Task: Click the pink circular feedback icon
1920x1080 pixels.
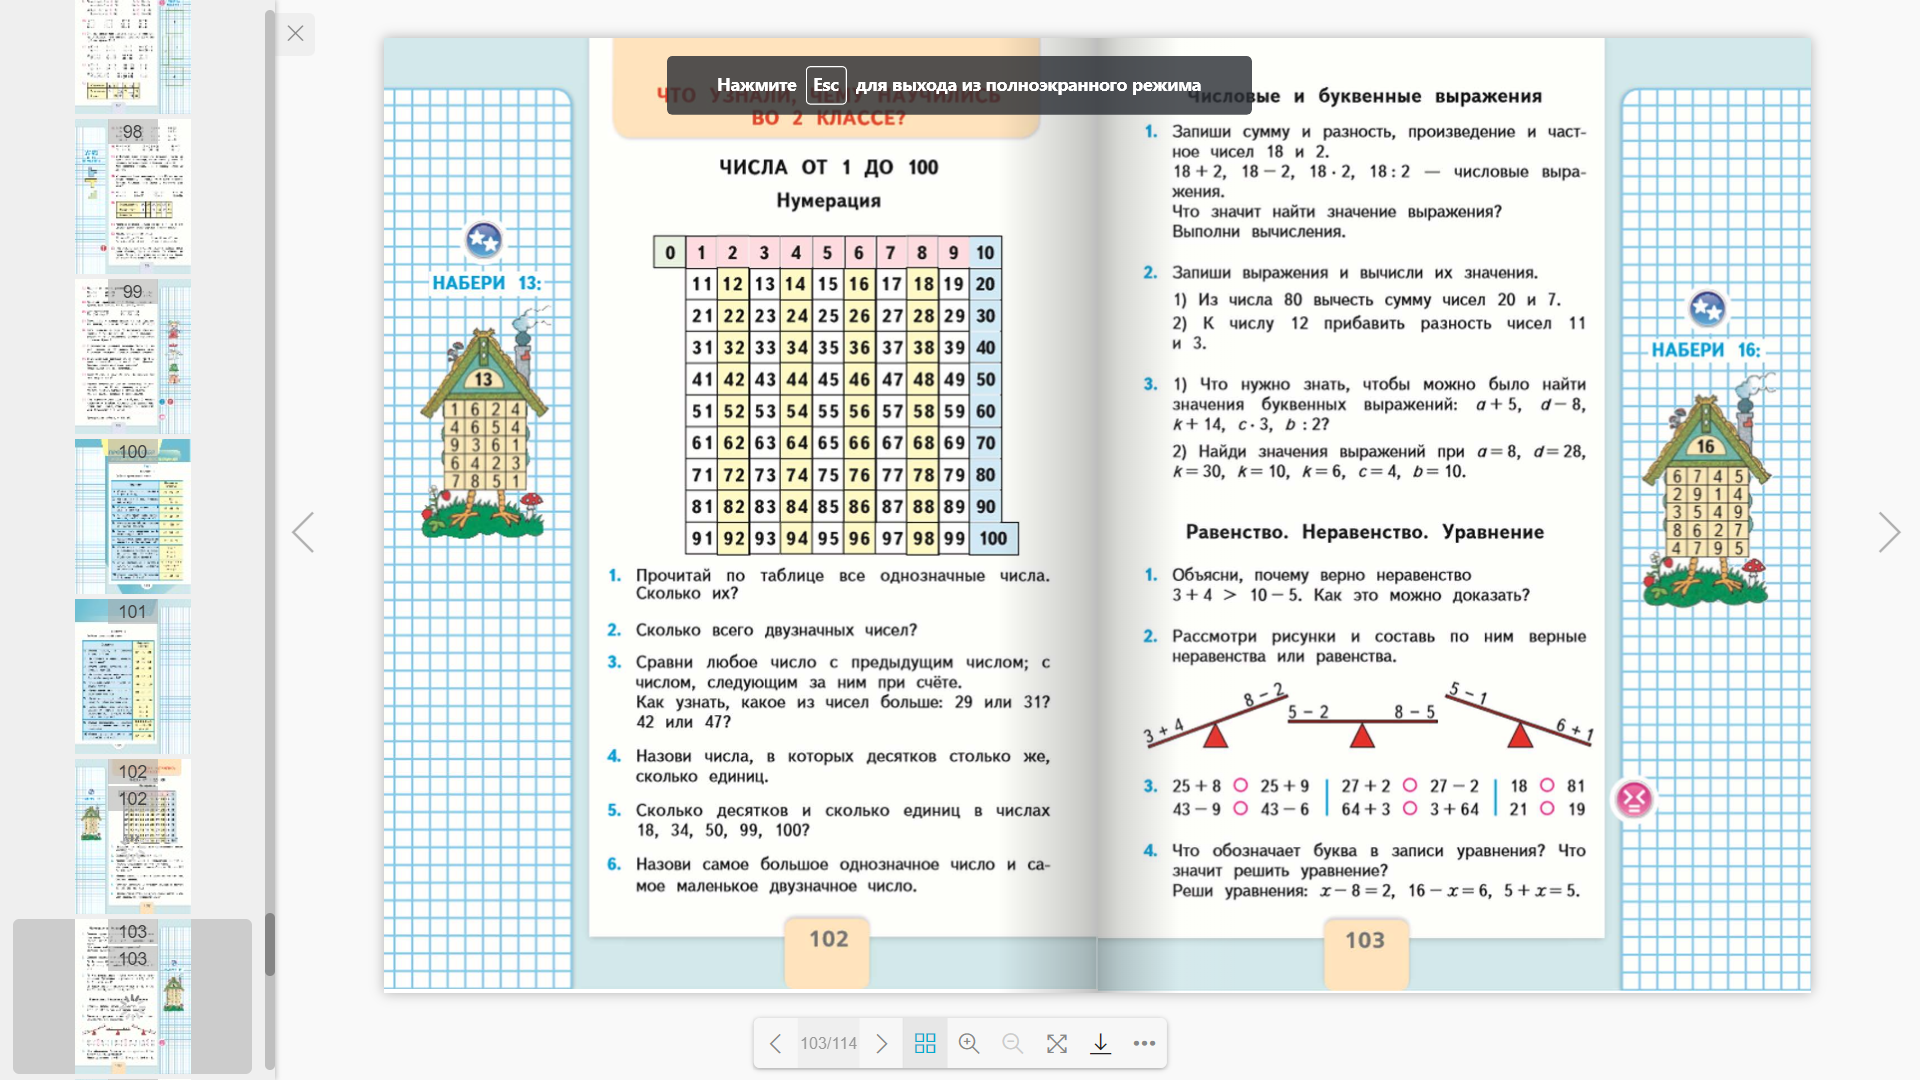Action: coord(1634,799)
